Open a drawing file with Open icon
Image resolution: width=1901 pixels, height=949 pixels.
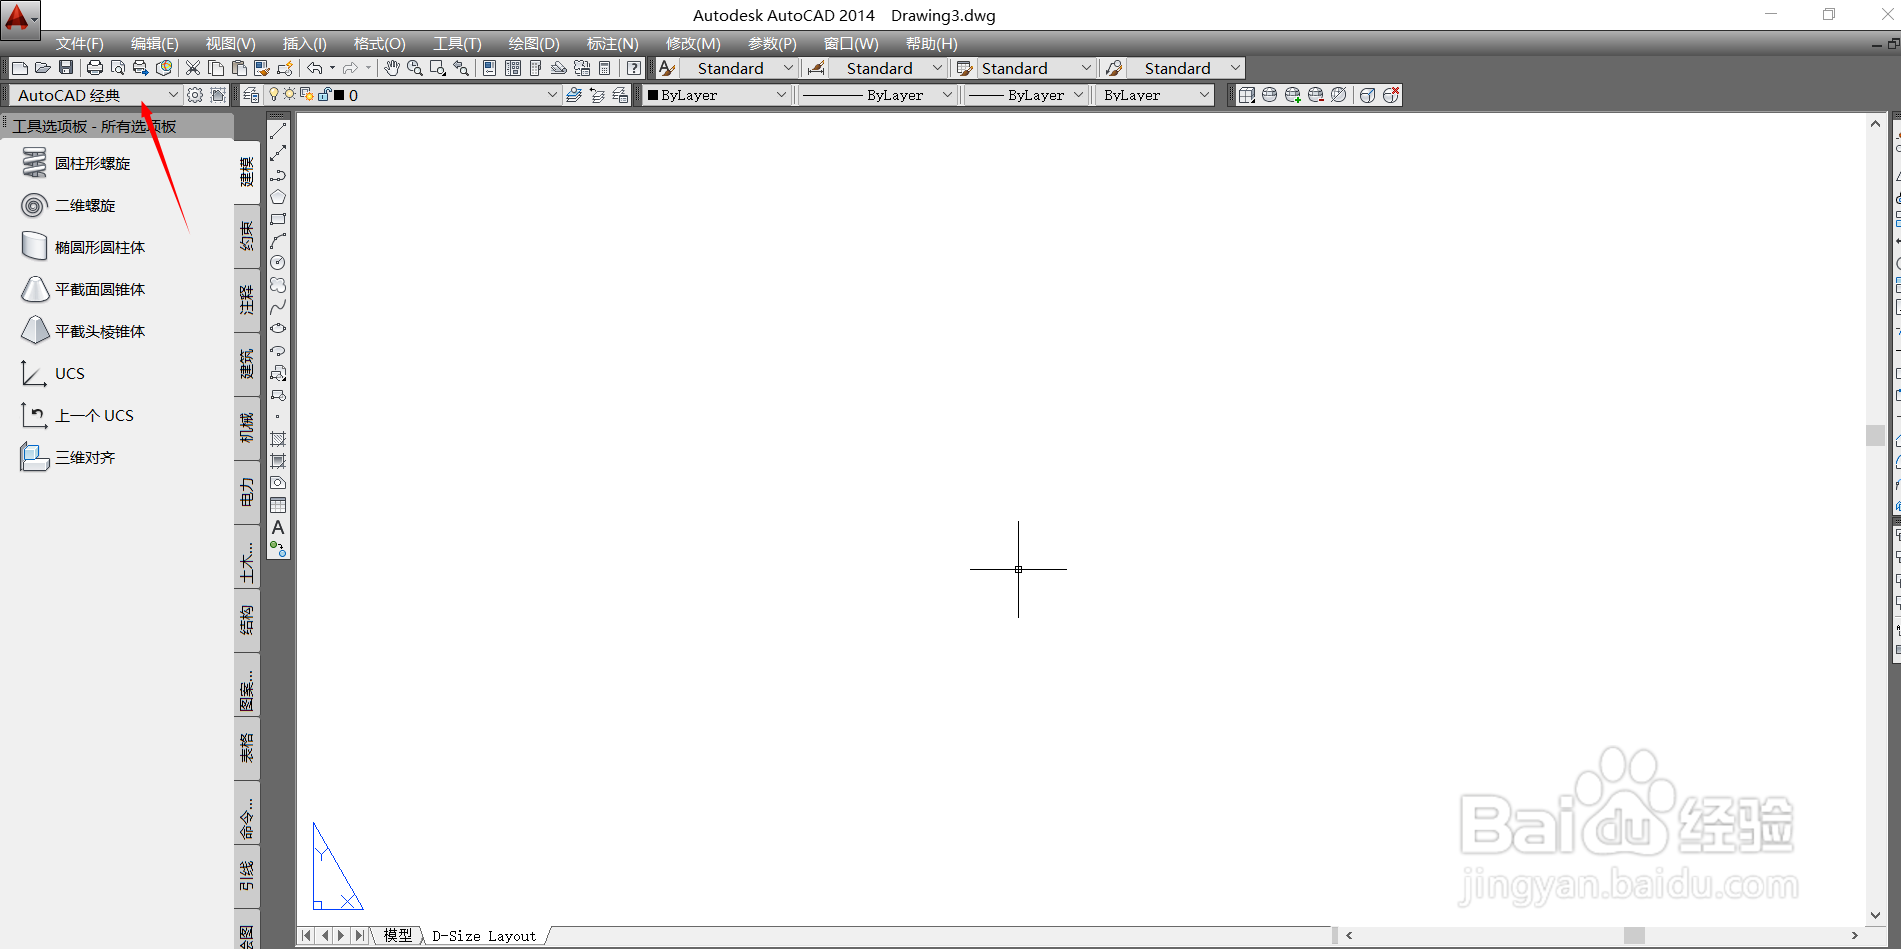pos(42,68)
